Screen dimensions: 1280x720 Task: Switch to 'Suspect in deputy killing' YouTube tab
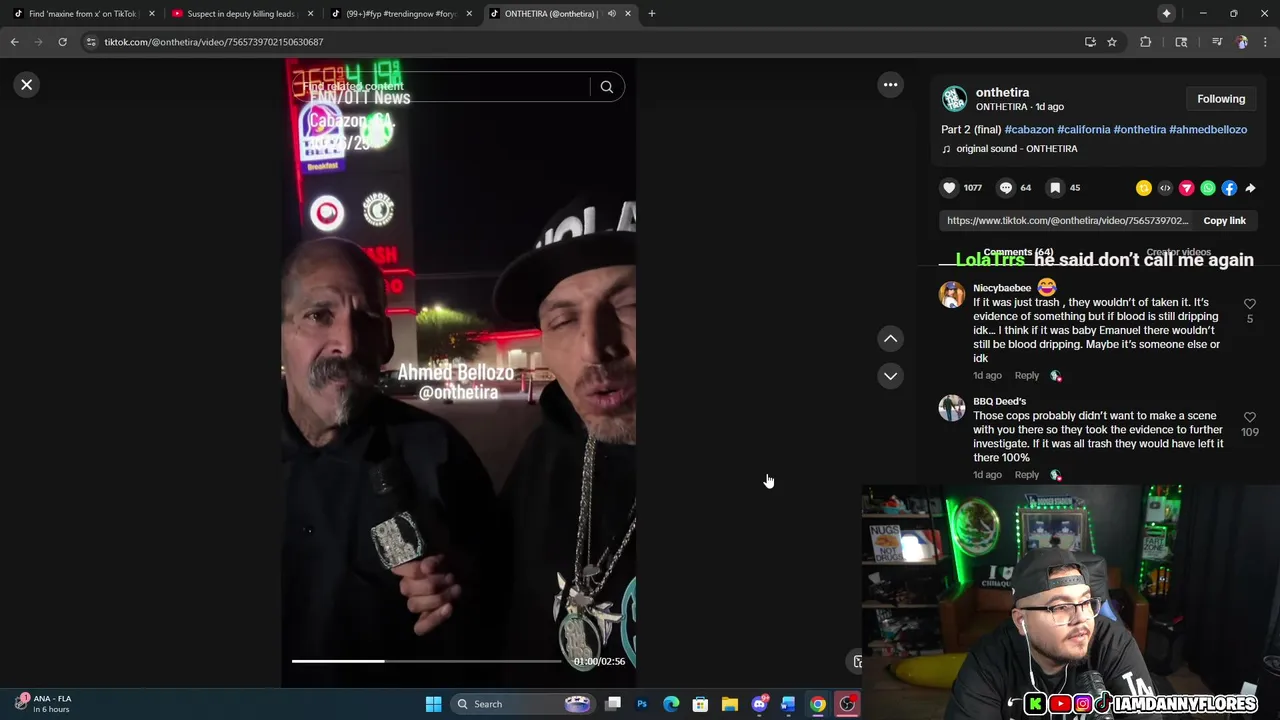242,14
